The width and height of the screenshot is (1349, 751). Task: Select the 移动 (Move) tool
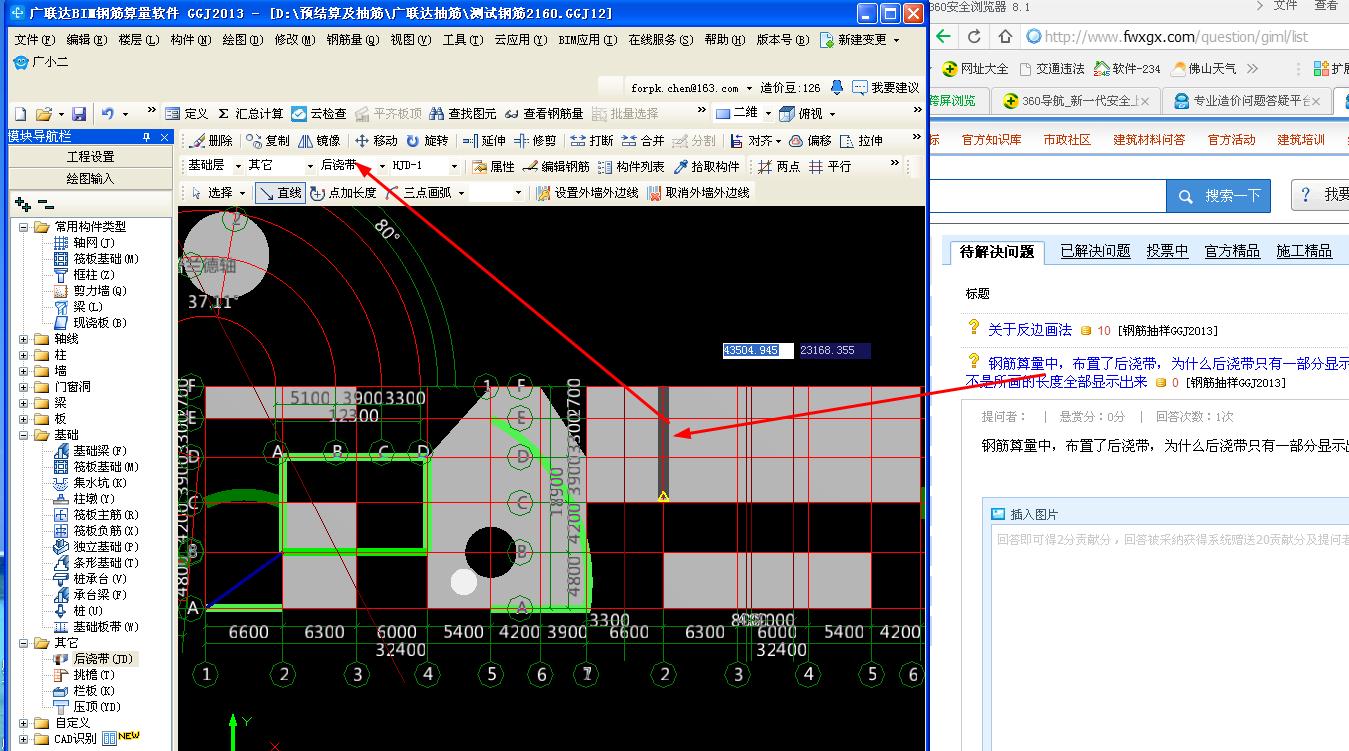[377, 141]
